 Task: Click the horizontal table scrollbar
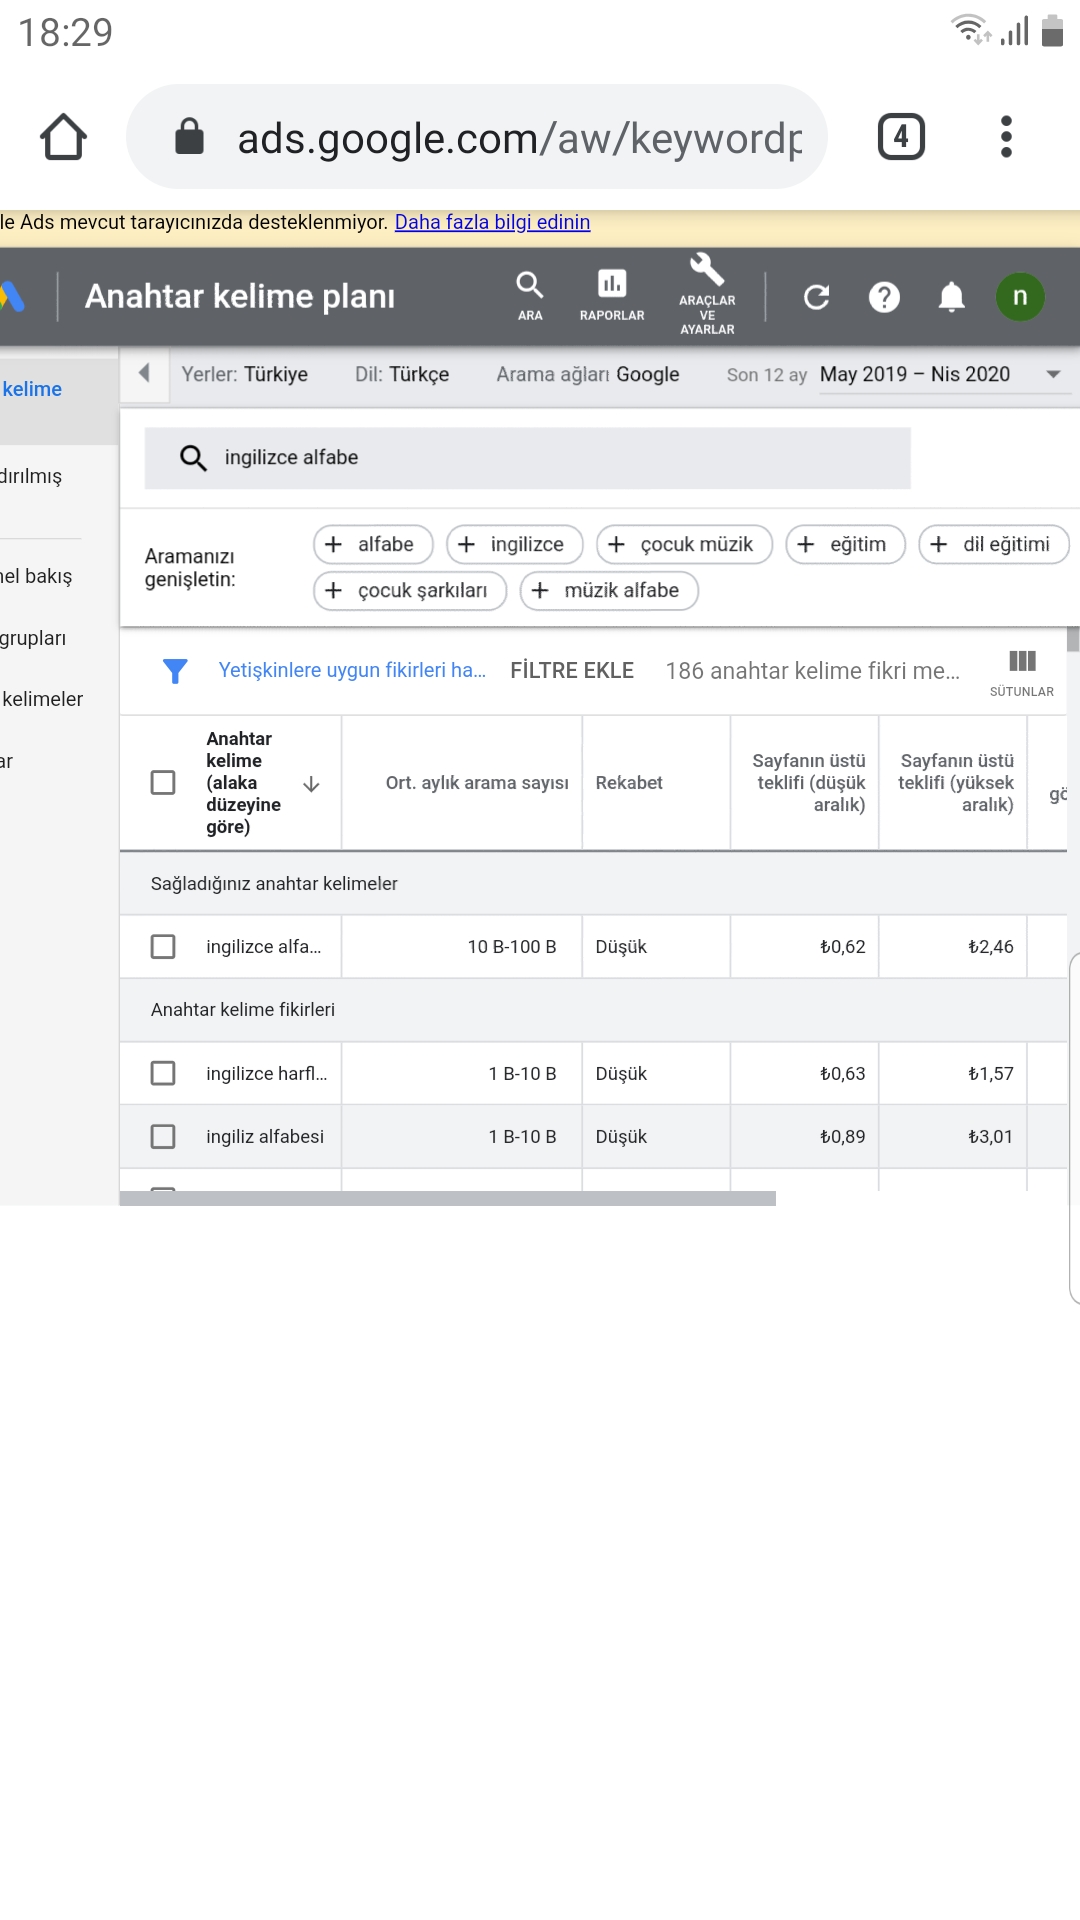coord(448,1198)
